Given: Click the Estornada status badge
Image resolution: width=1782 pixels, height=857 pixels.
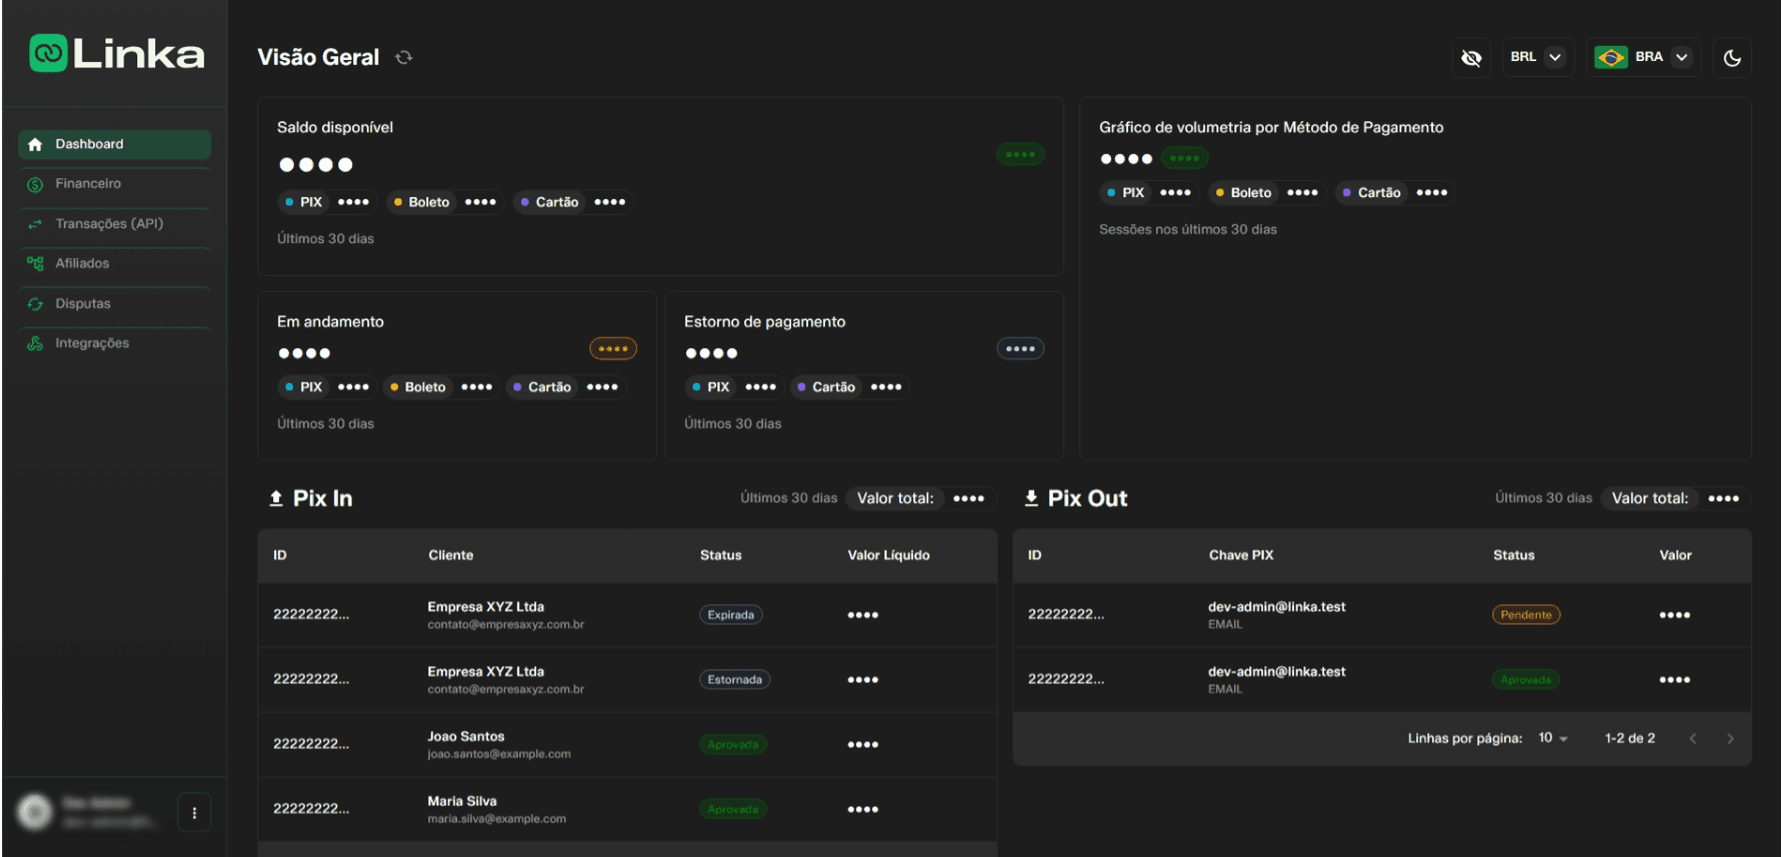Looking at the screenshot, I should click(x=735, y=680).
